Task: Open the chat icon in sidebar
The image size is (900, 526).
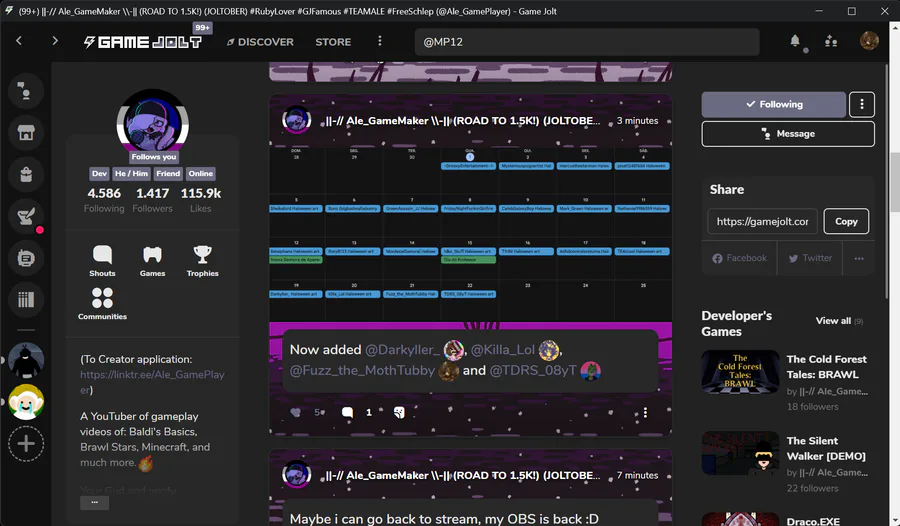Action: point(26,91)
